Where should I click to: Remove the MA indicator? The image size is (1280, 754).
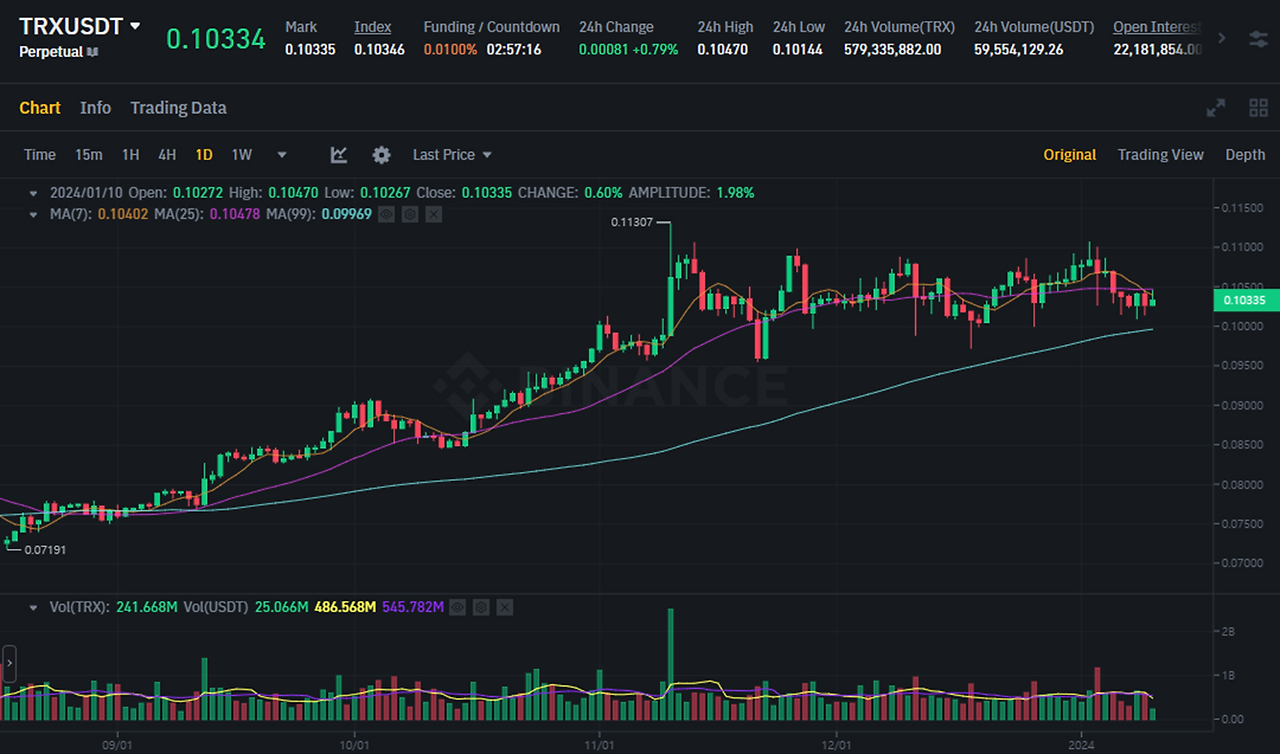pos(433,214)
